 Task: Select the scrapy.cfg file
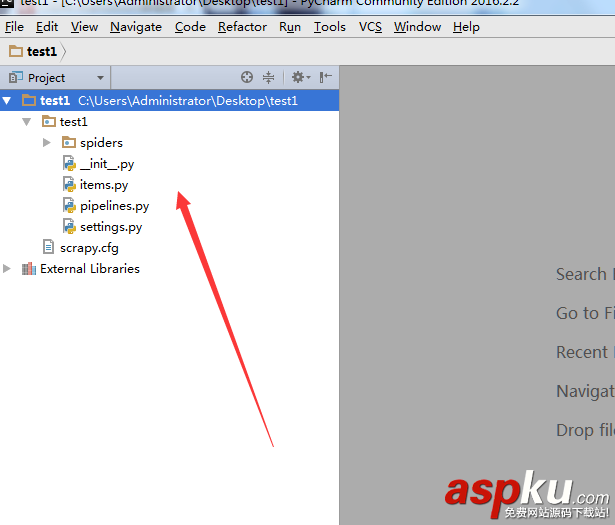[89, 248]
